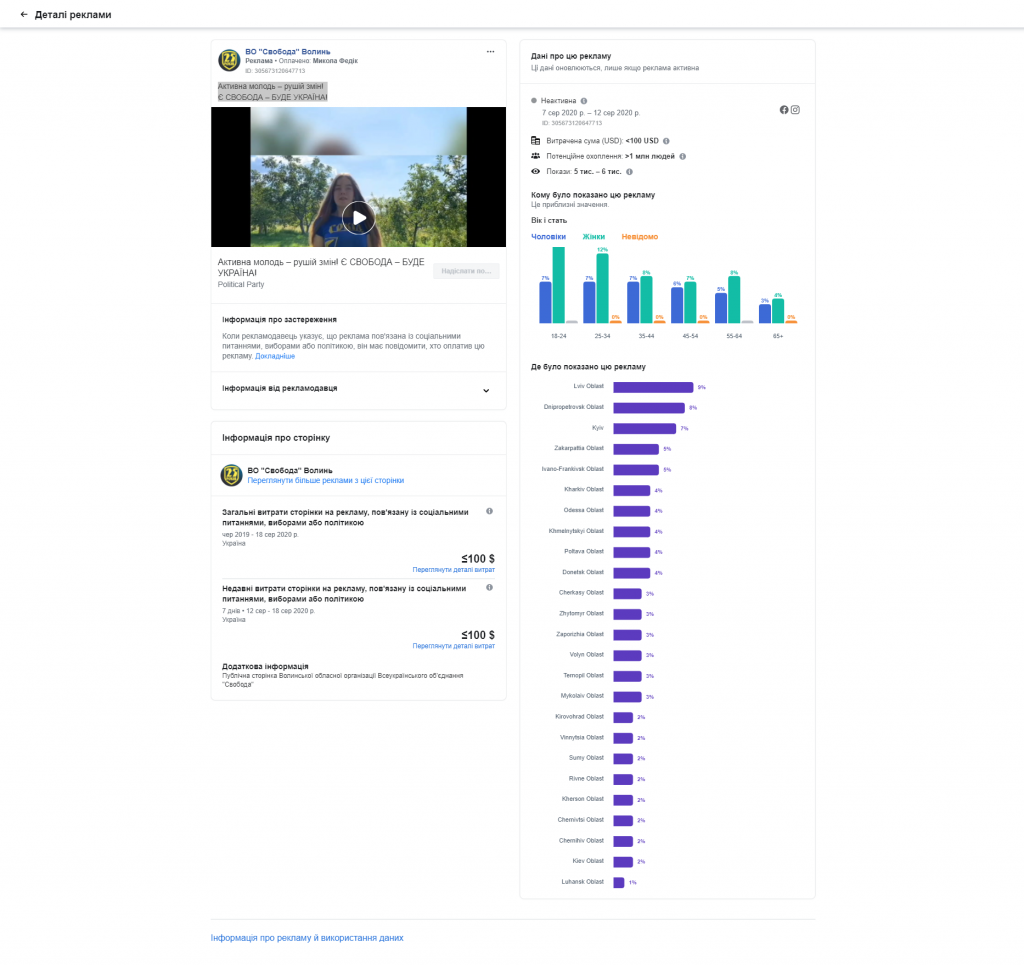Open the Докладніше link
The width and height of the screenshot is (1024, 965).
point(275,356)
